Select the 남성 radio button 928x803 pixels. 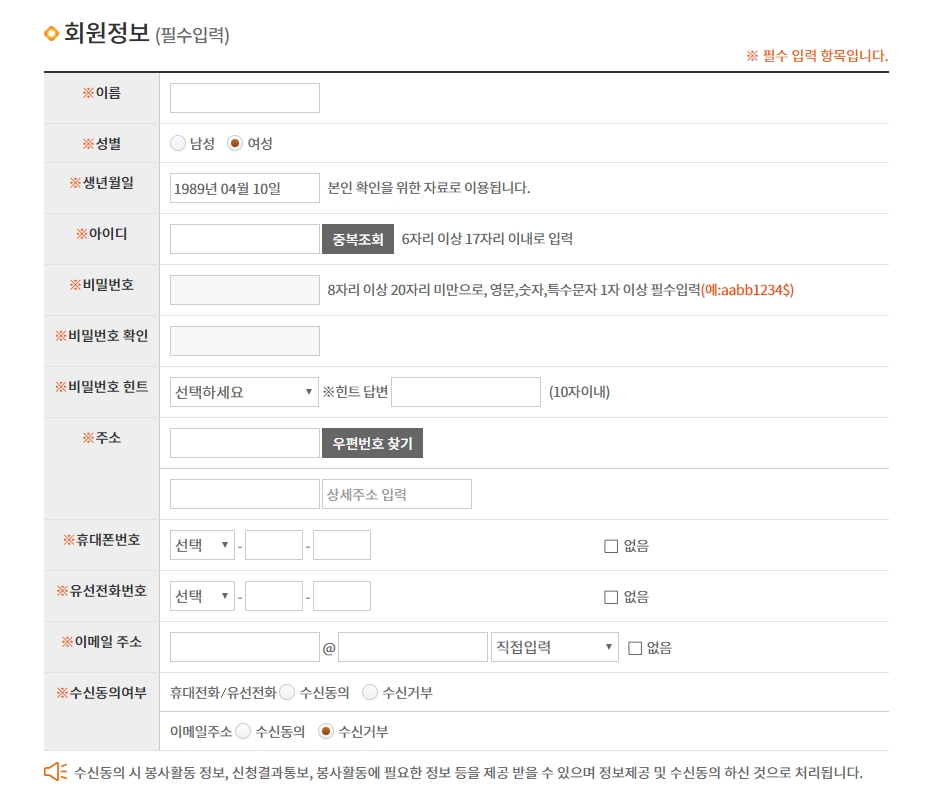pos(178,143)
